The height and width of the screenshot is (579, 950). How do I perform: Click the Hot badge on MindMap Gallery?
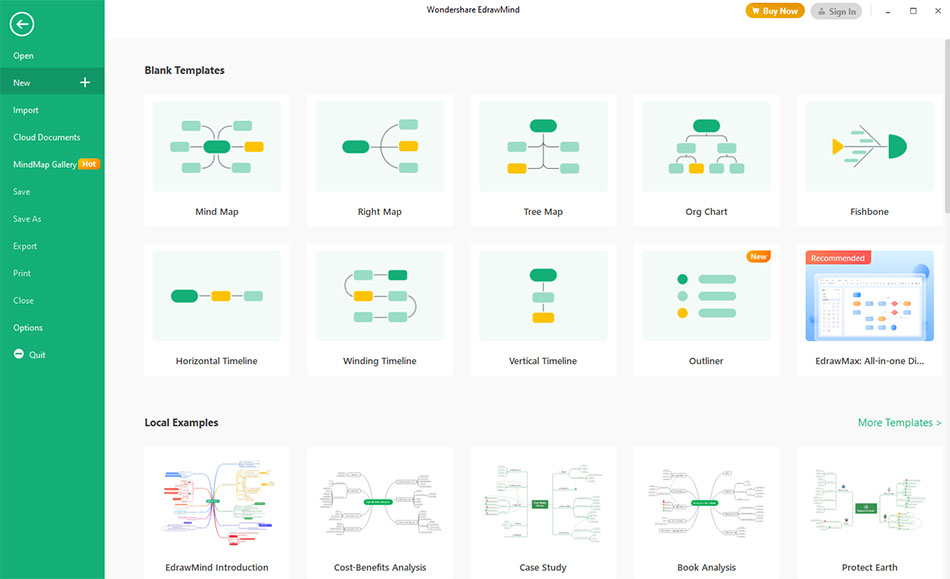point(89,164)
